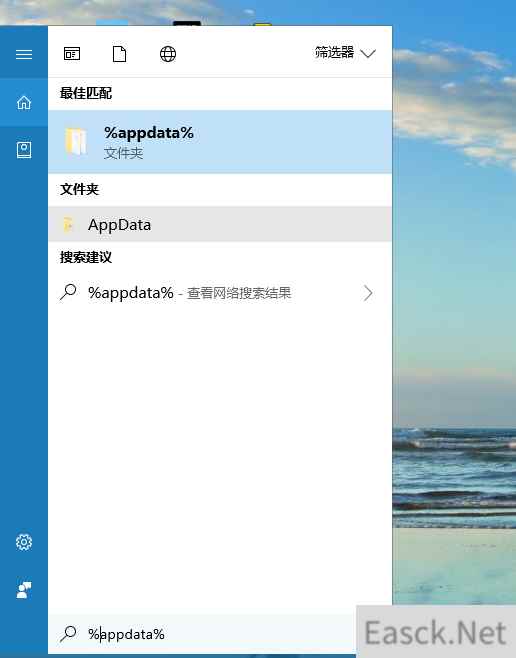This screenshot has width=516, height=658.
Task: Open %appdata% 查看网络搜索结果 suggestion
Action: 220,293
